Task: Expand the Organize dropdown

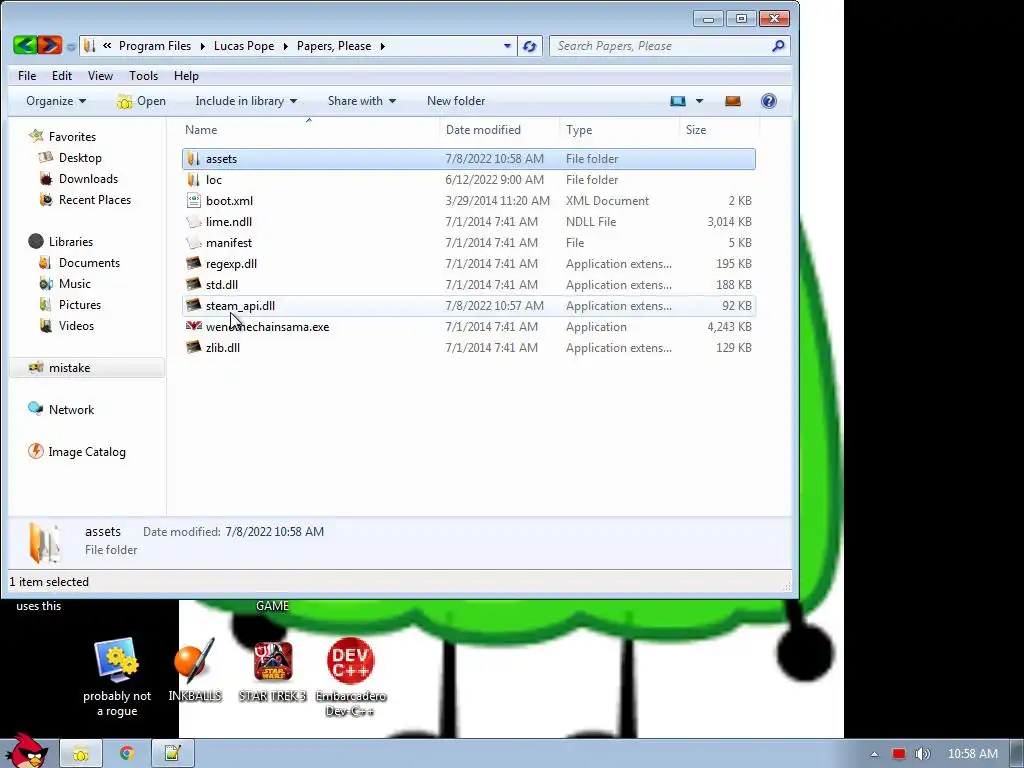Action: [56, 101]
